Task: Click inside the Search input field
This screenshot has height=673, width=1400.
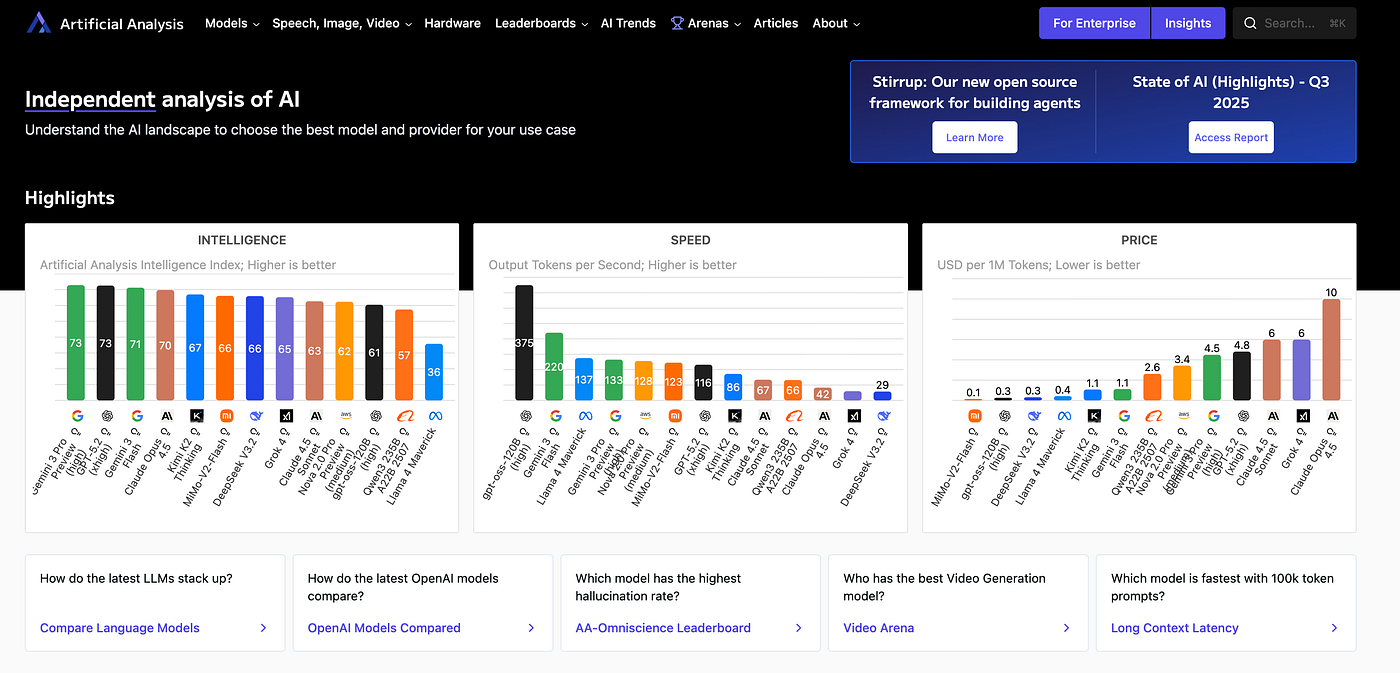Action: pyautogui.click(x=1294, y=23)
